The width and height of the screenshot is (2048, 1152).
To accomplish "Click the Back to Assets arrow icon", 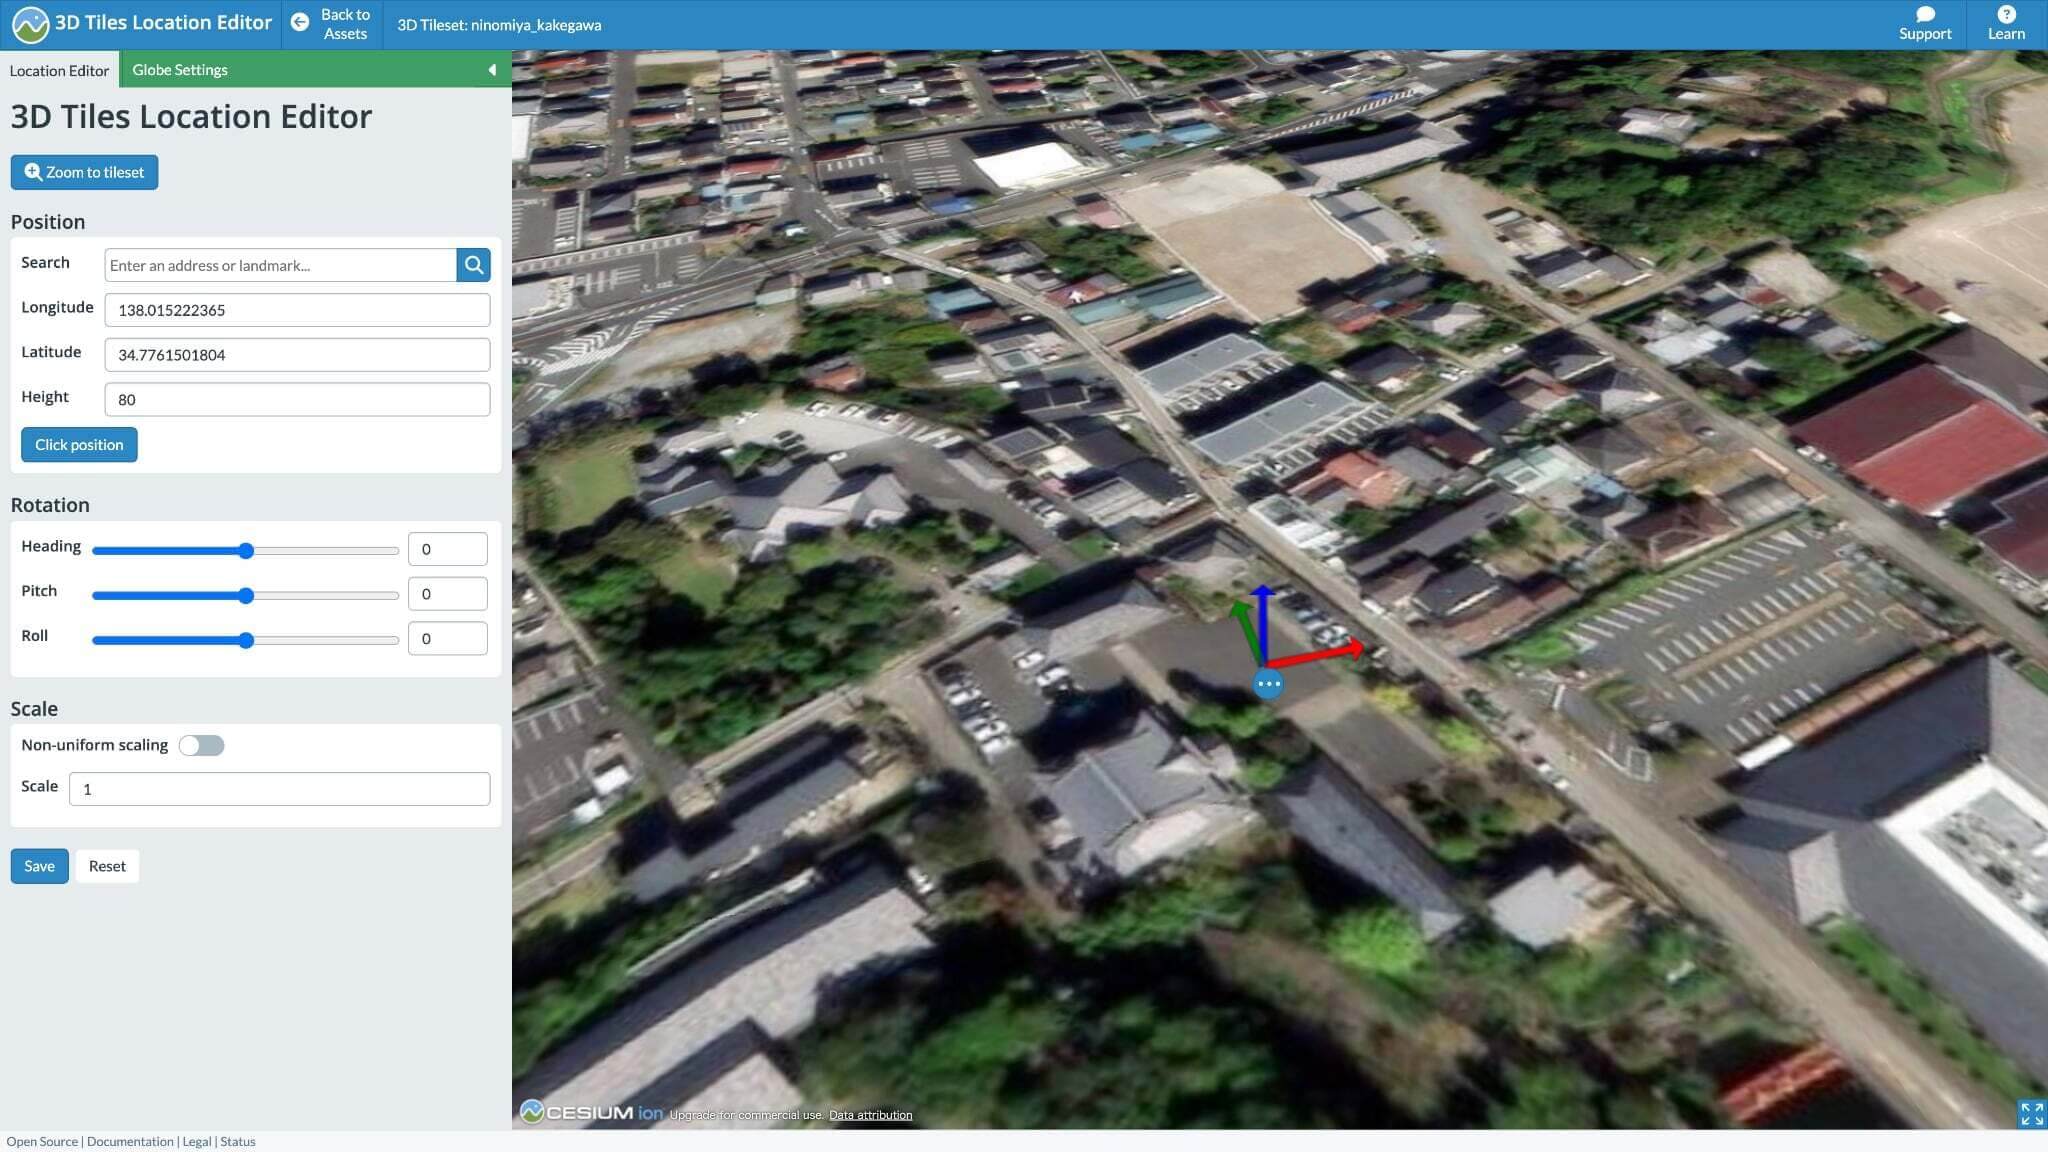I will pos(300,22).
